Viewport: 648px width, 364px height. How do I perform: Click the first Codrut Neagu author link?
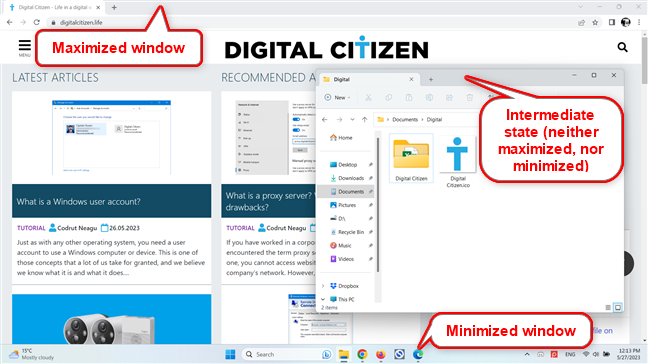[x=77, y=228]
